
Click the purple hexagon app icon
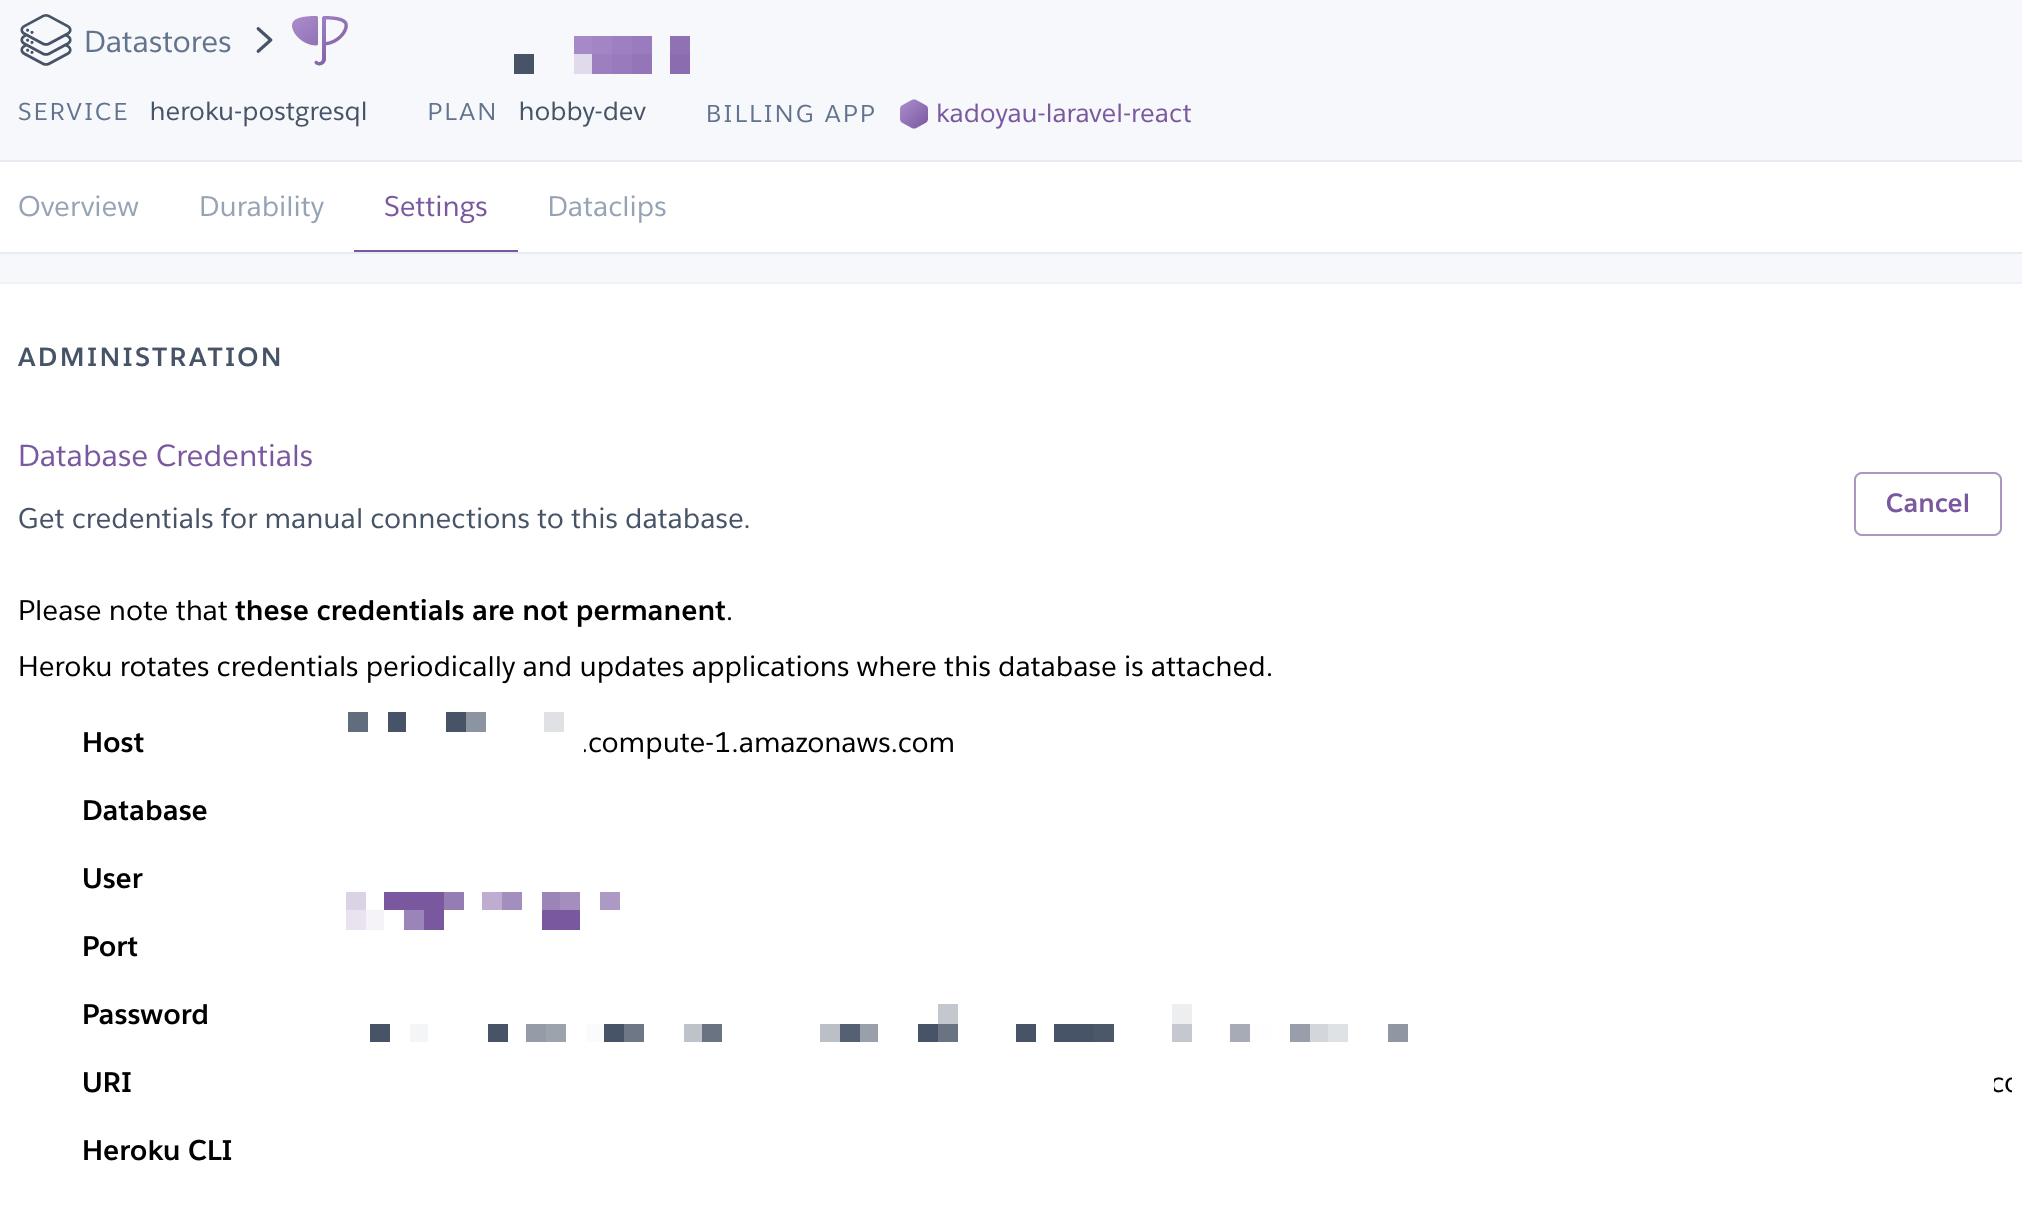[x=913, y=114]
